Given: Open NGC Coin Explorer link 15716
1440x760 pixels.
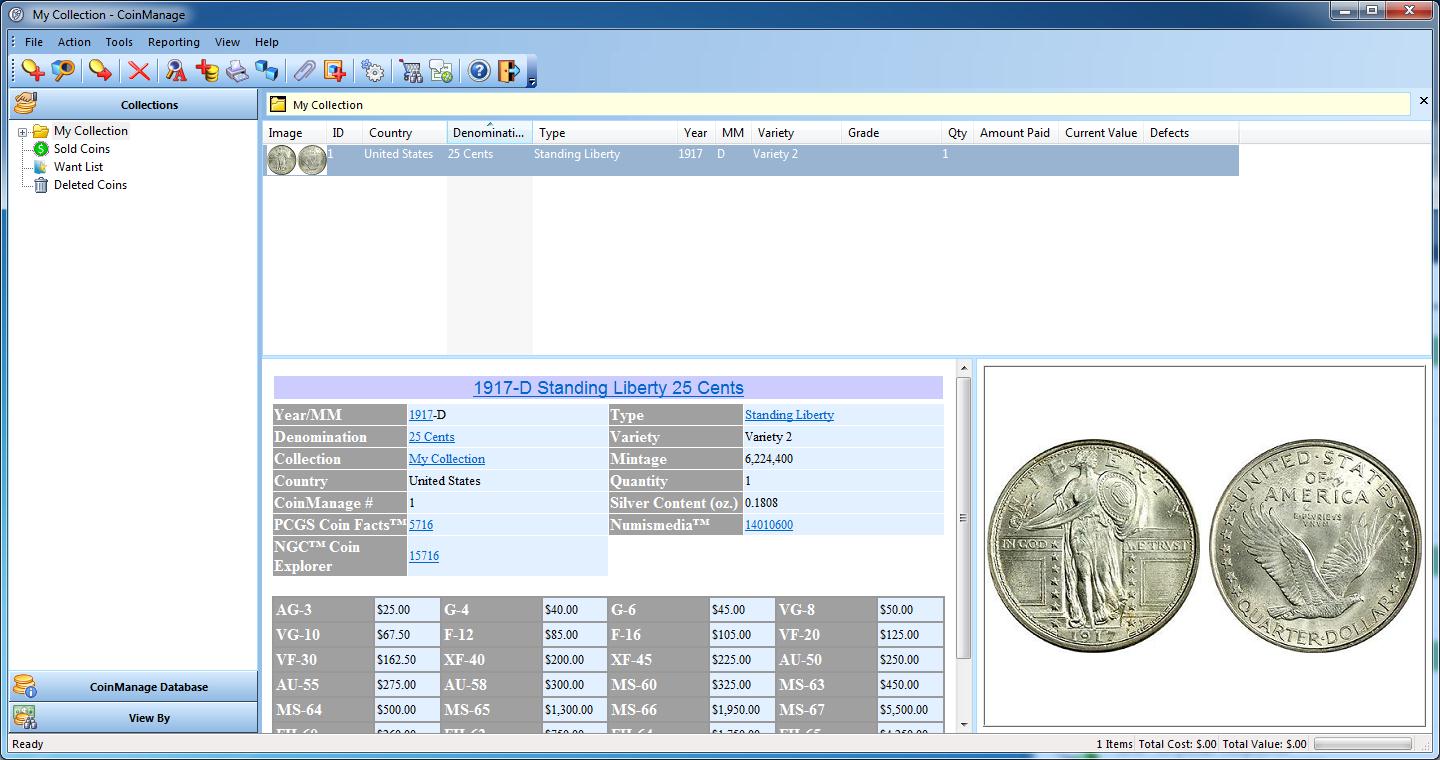Looking at the screenshot, I should (424, 556).
